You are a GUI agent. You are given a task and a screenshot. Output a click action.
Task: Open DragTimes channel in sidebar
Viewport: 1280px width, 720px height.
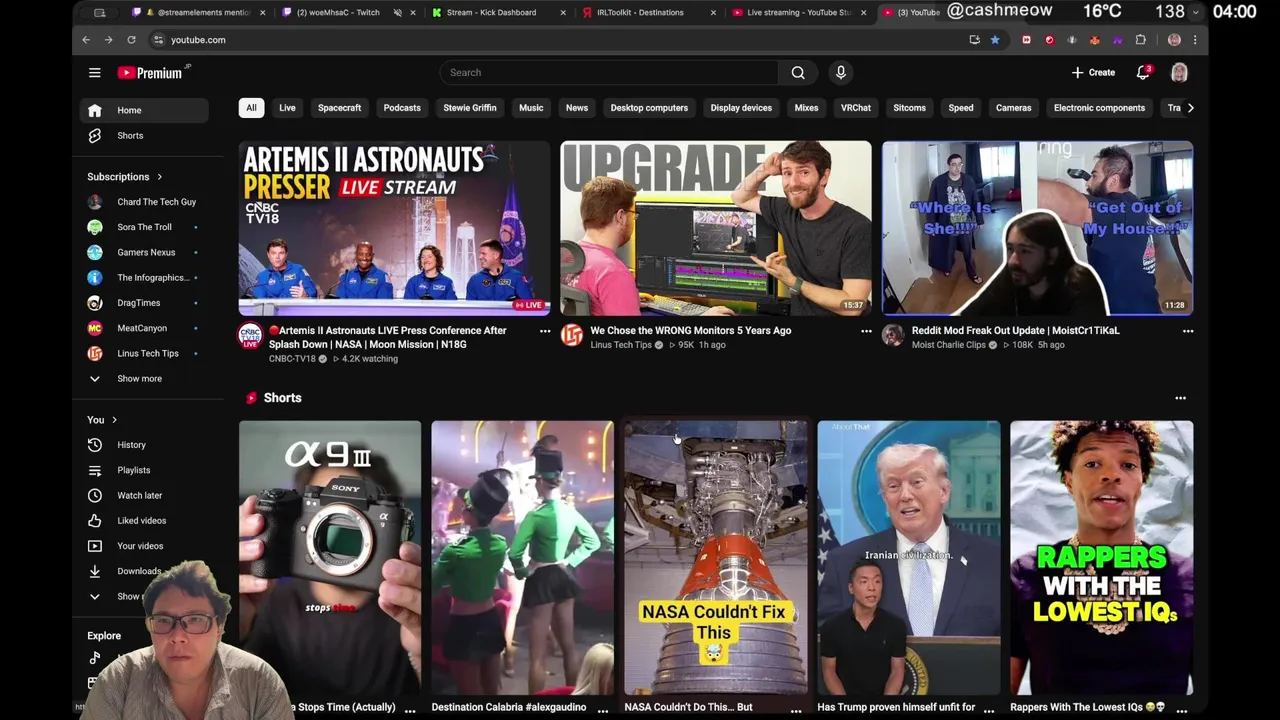[x=144, y=303]
